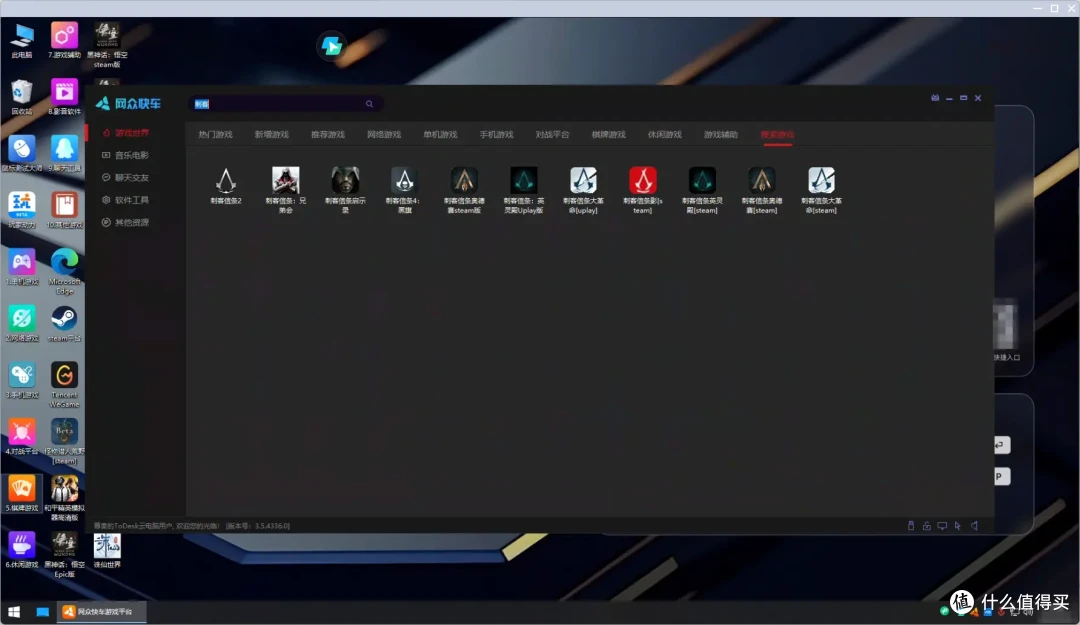Open 黑神话:悟空 Epic版 desktop icon

pyautogui.click(x=64, y=555)
